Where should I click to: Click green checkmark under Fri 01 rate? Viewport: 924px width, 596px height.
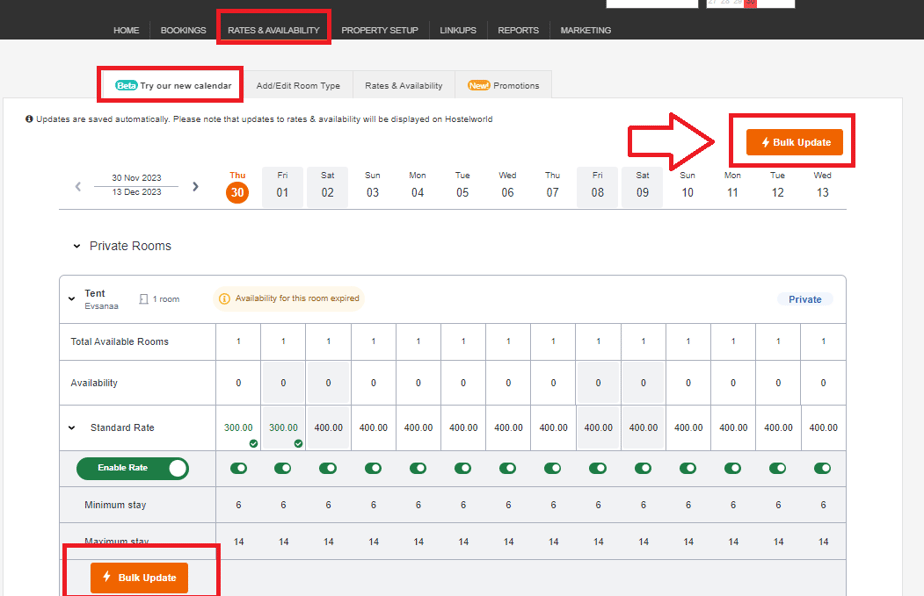click(x=298, y=443)
